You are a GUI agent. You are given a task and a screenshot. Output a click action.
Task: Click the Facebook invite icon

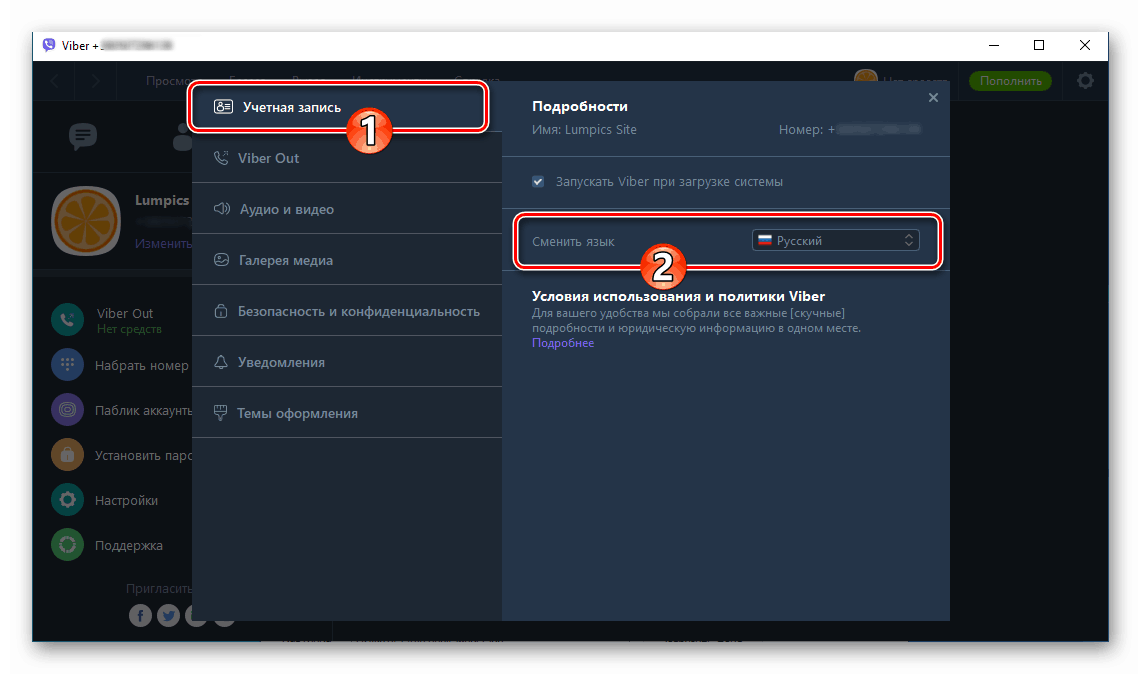click(x=140, y=615)
